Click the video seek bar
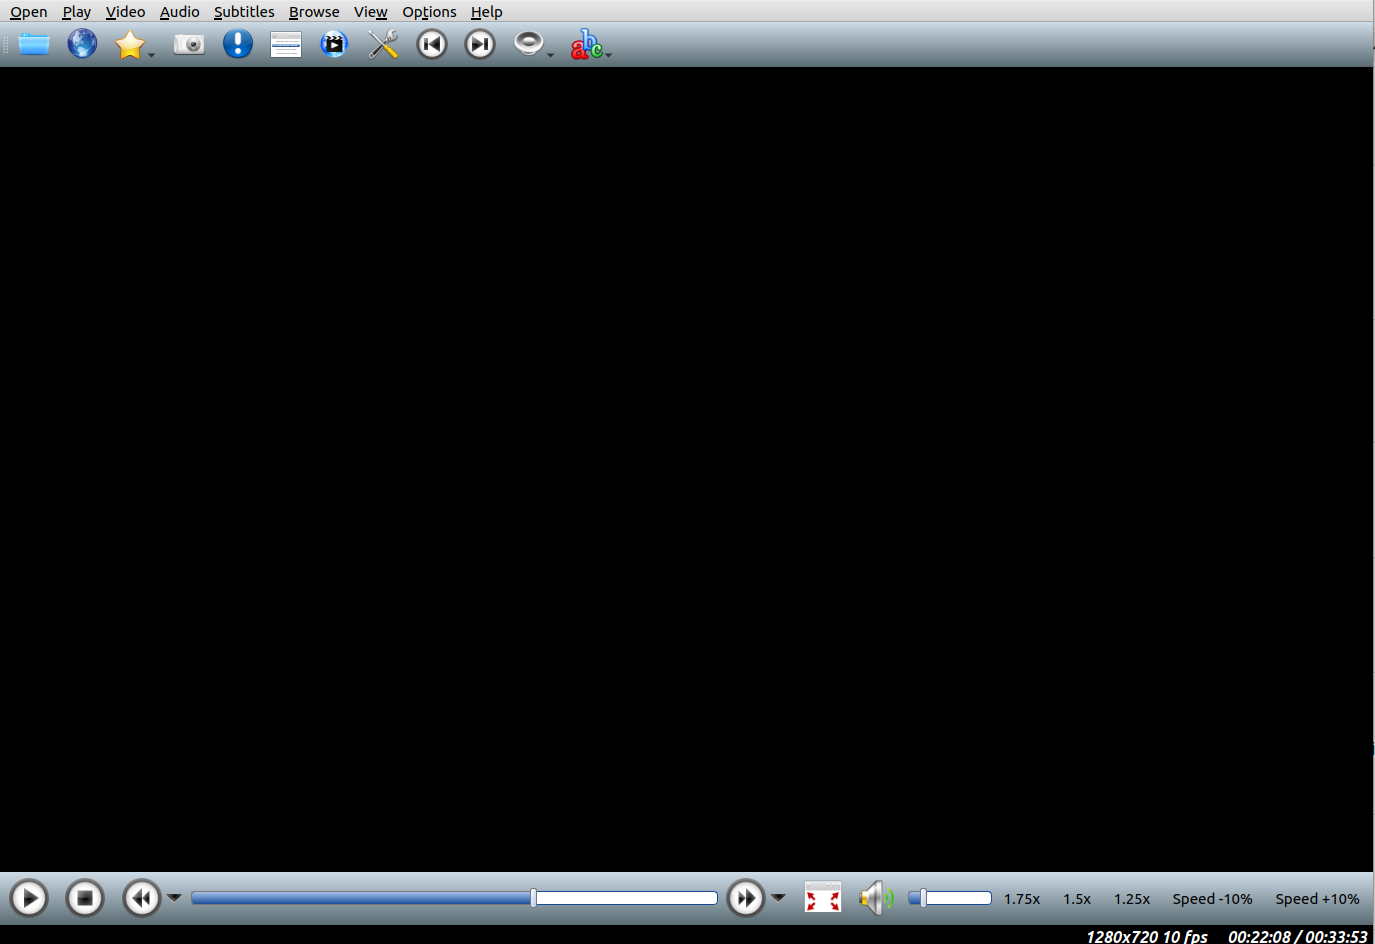The width and height of the screenshot is (1375, 944). click(x=454, y=898)
